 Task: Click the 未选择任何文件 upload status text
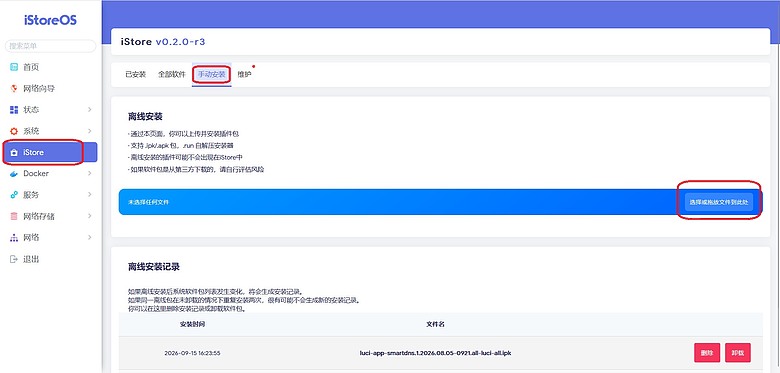(148, 202)
